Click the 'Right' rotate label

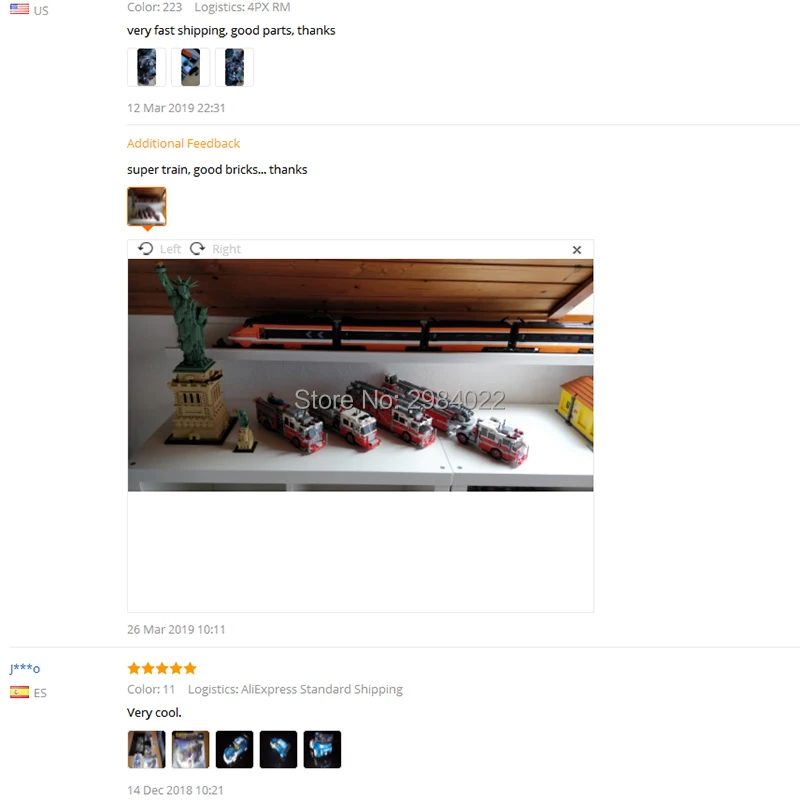point(226,249)
